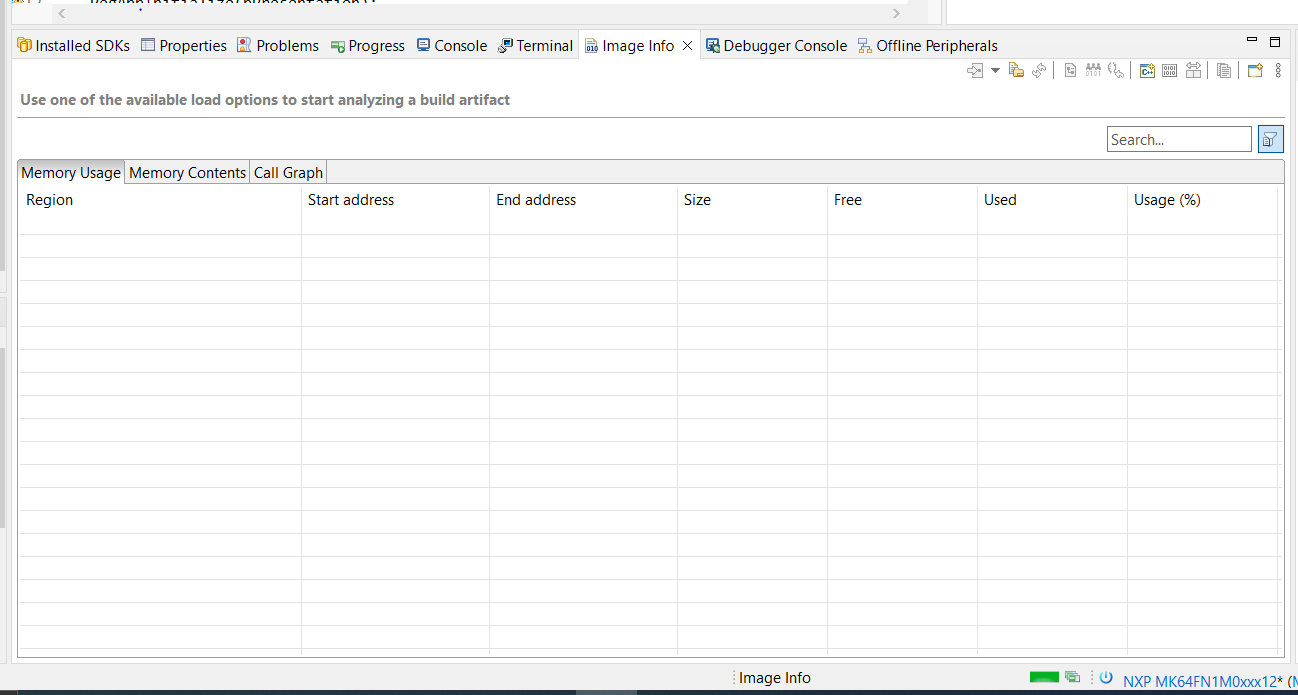Click the C++ file toolbar icon
Viewport: 1298px width, 695px height.
1148,71
